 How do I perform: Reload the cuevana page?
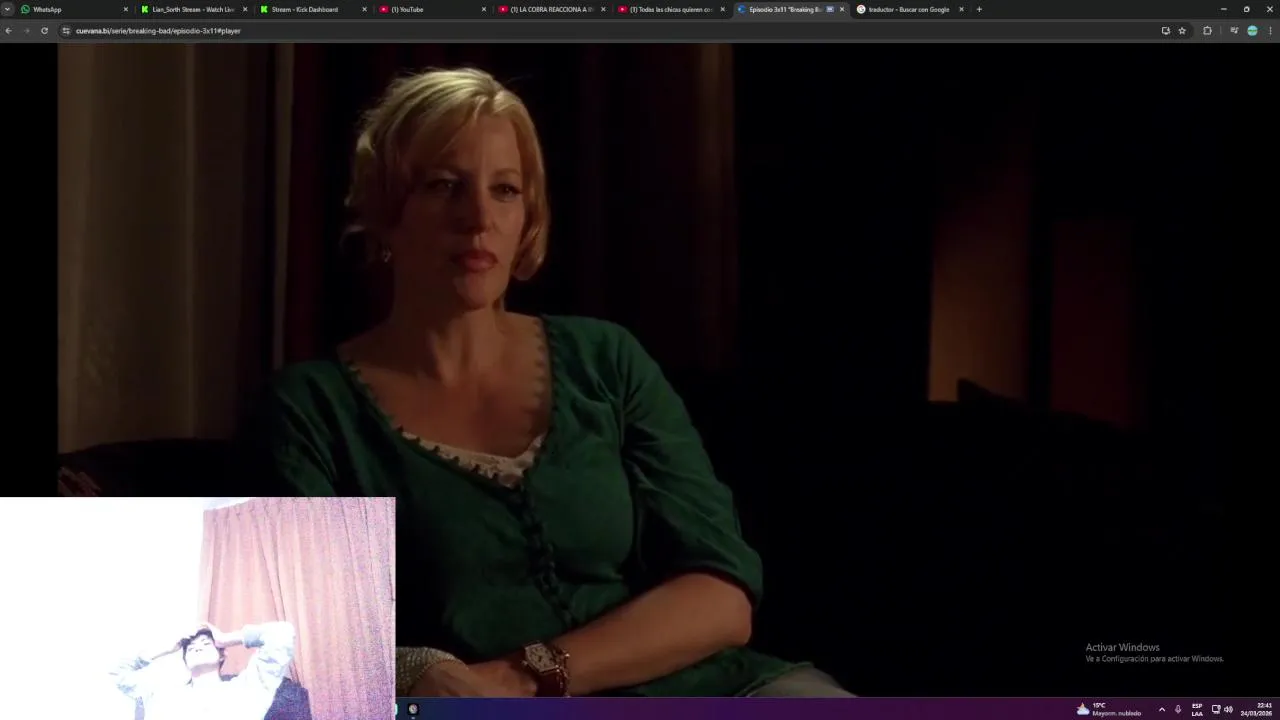coord(44,31)
